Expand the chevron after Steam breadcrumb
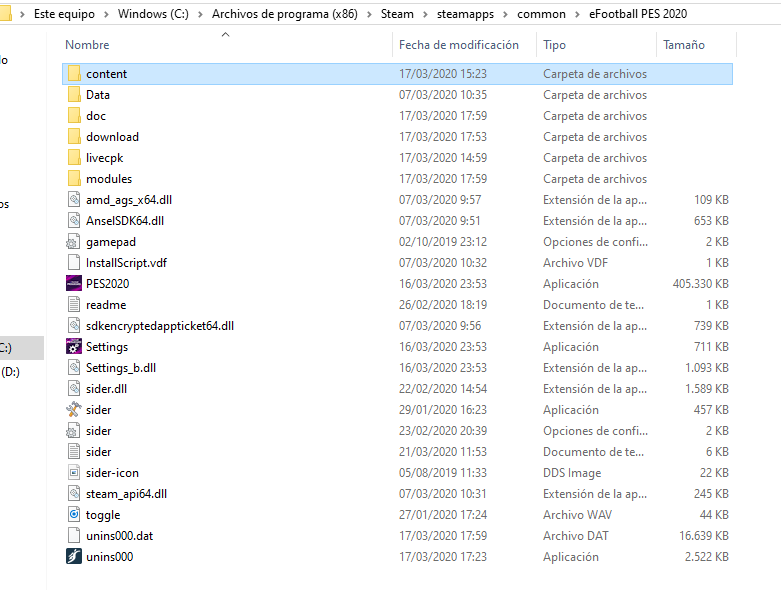Viewport: 781px width, 590px height. [x=425, y=14]
